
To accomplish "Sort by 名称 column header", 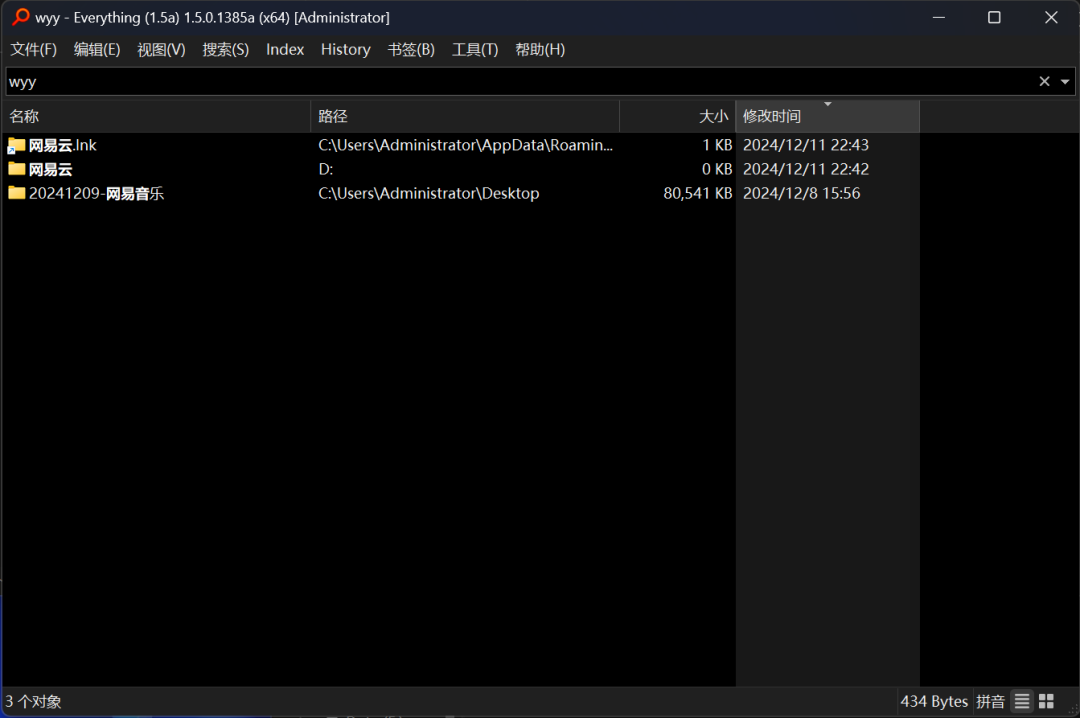I will tap(157, 116).
